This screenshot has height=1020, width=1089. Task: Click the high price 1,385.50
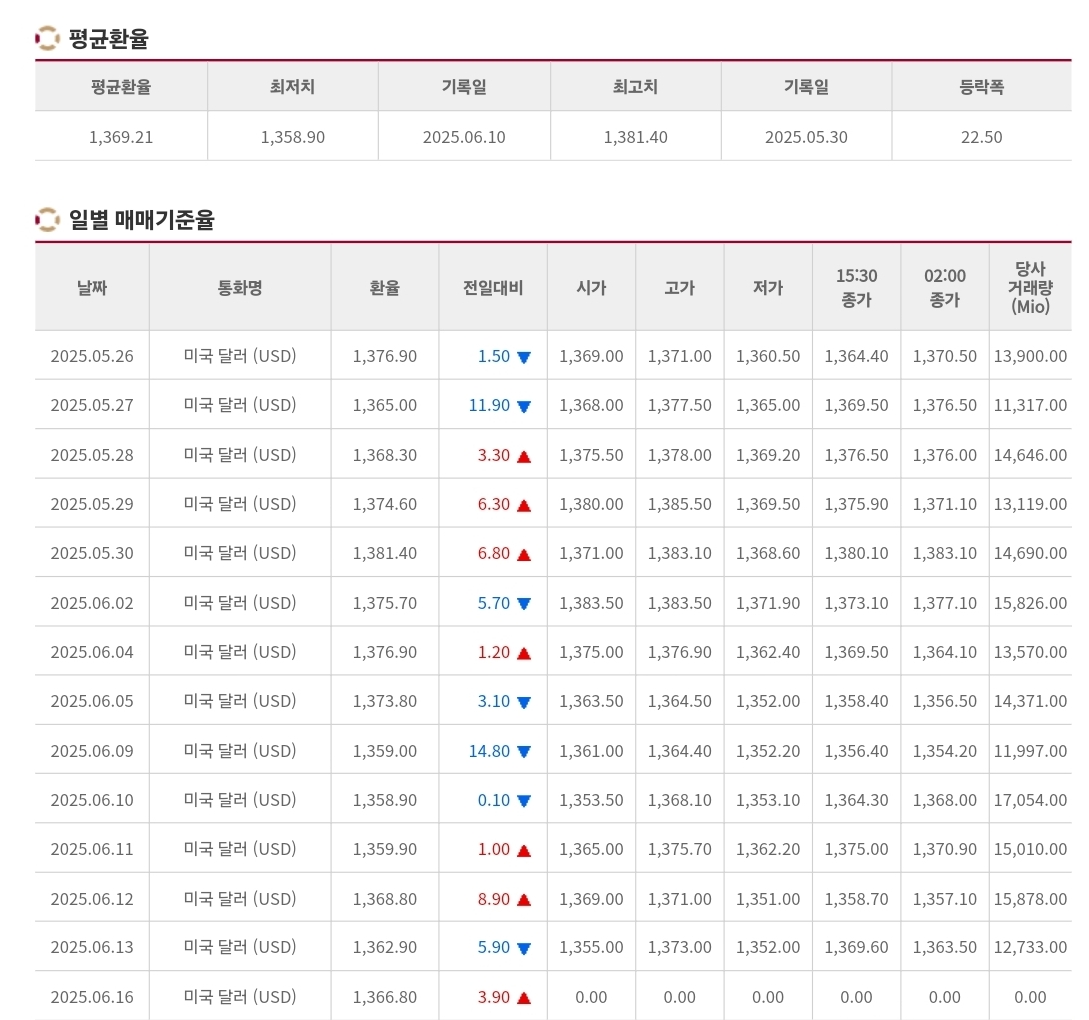click(679, 504)
